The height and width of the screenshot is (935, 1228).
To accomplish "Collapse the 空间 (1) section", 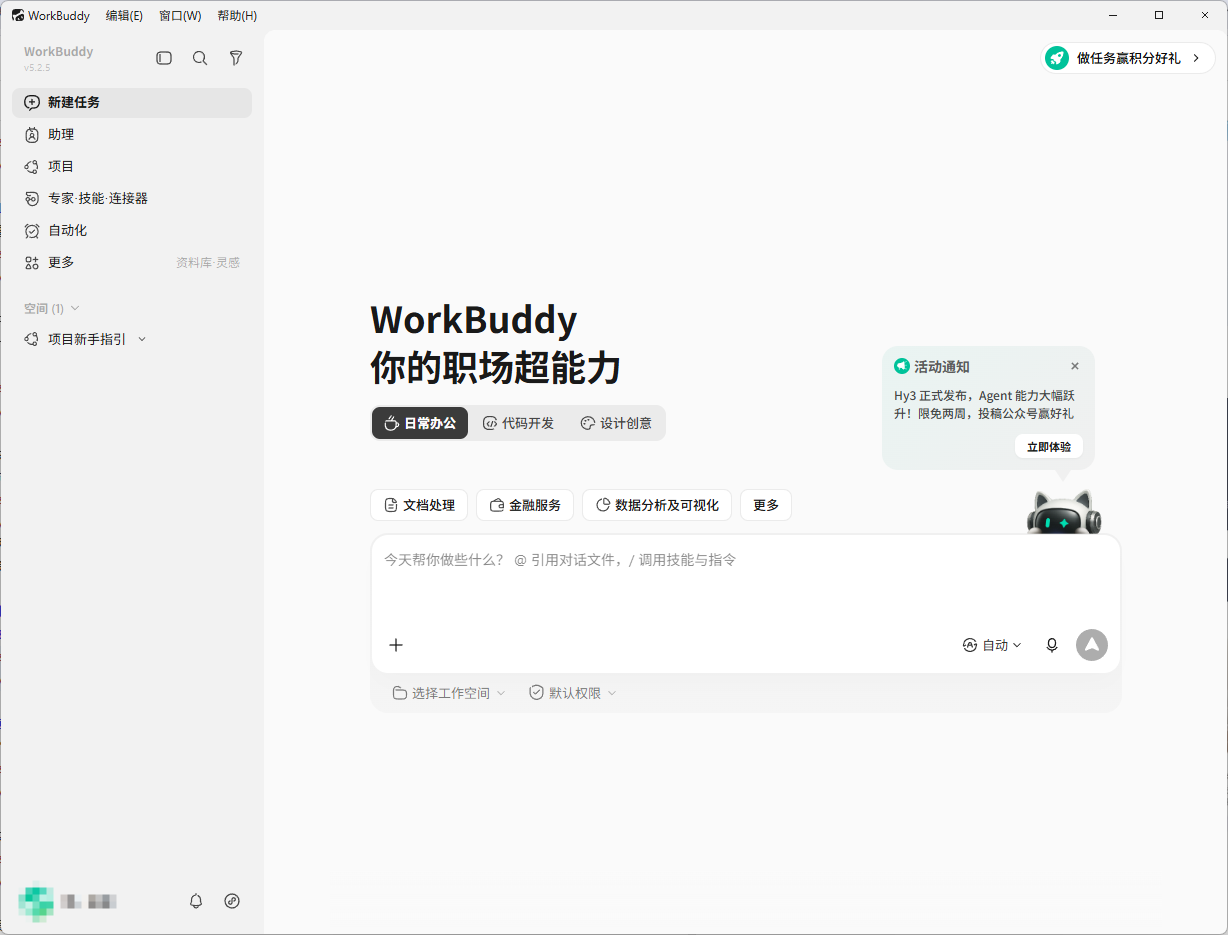I will pos(51,308).
